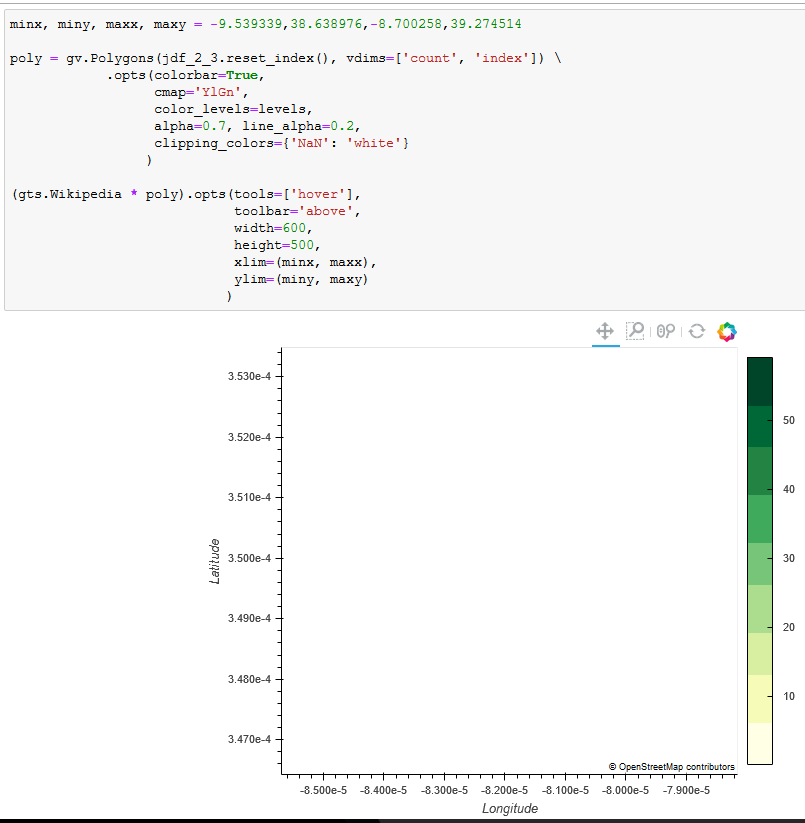Screen dimensions: 805x823
Task: Open the Bokeh logo in the toolbar
Action: (726, 331)
